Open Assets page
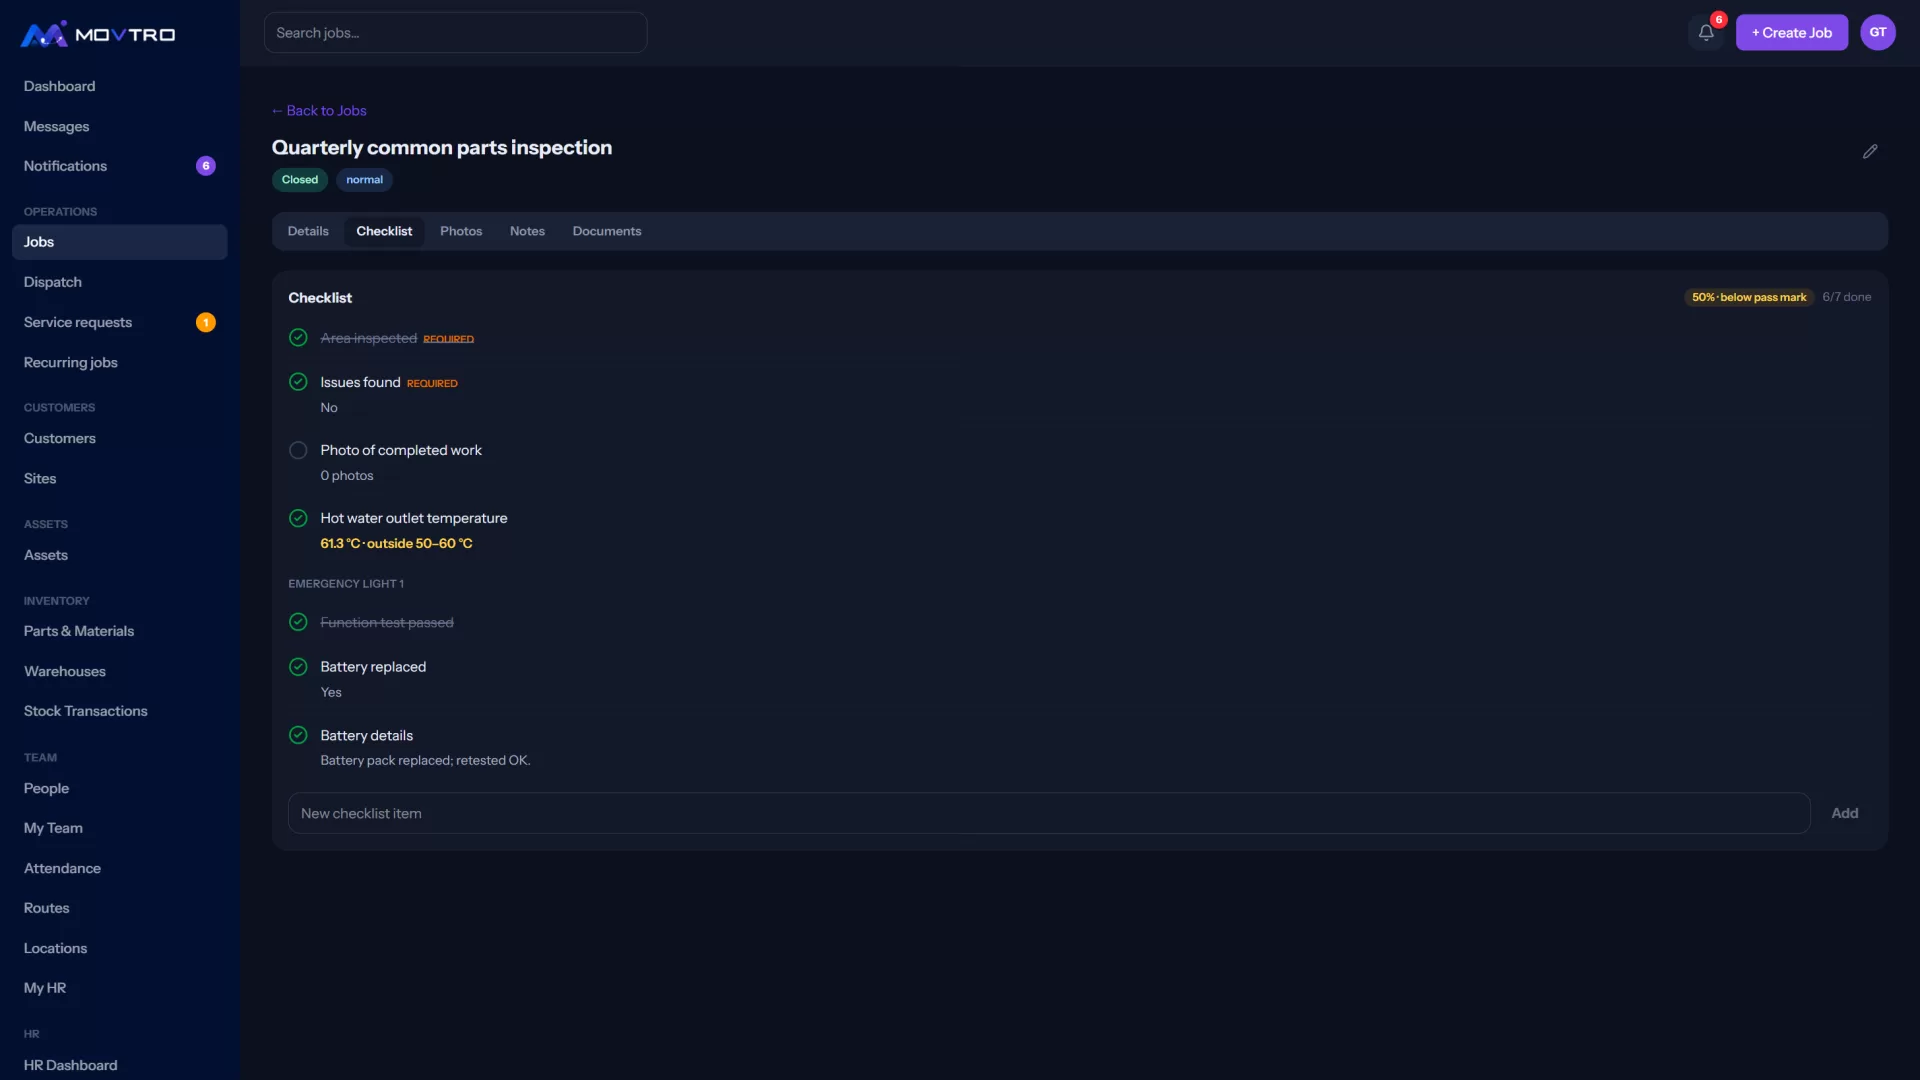The height and width of the screenshot is (1080, 1920). click(x=120, y=555)
